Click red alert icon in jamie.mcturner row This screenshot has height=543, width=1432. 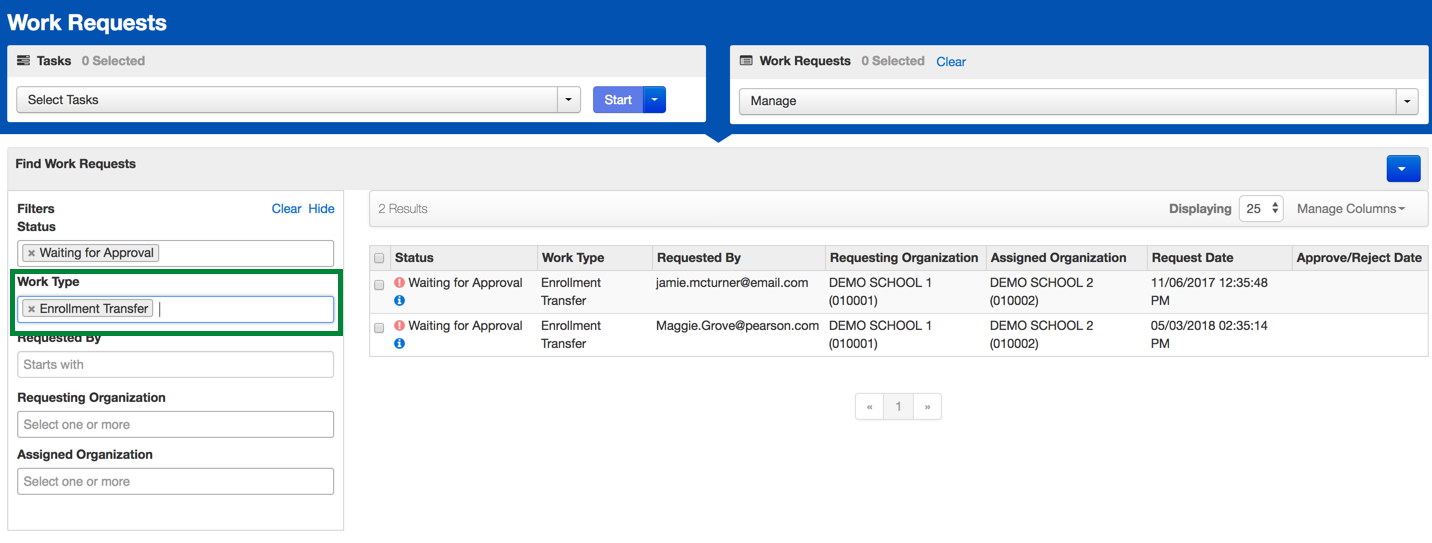tap(400, 283)
